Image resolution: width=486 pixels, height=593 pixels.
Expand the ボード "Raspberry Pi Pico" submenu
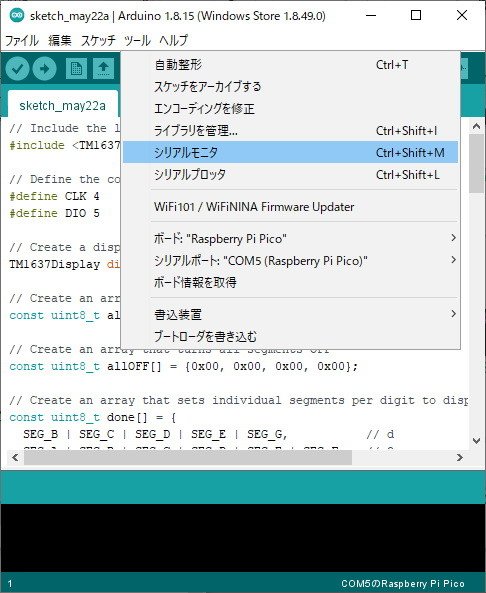pyautogui.click(x=290, y=239)
